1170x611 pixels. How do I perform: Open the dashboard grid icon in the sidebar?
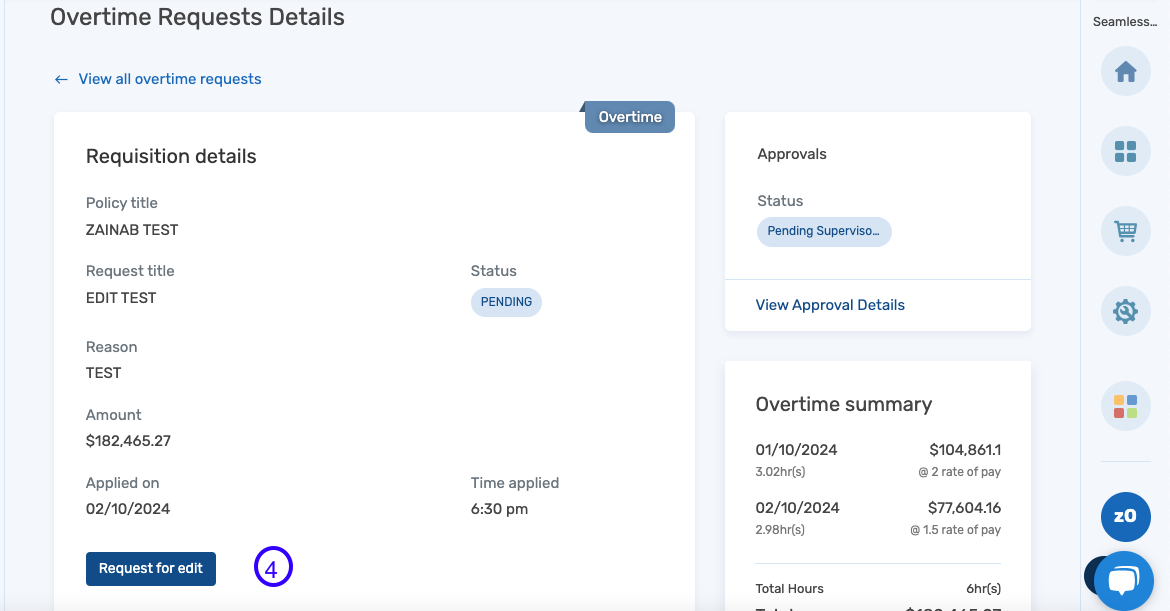pyautogui.click(x=1125, y=151)
